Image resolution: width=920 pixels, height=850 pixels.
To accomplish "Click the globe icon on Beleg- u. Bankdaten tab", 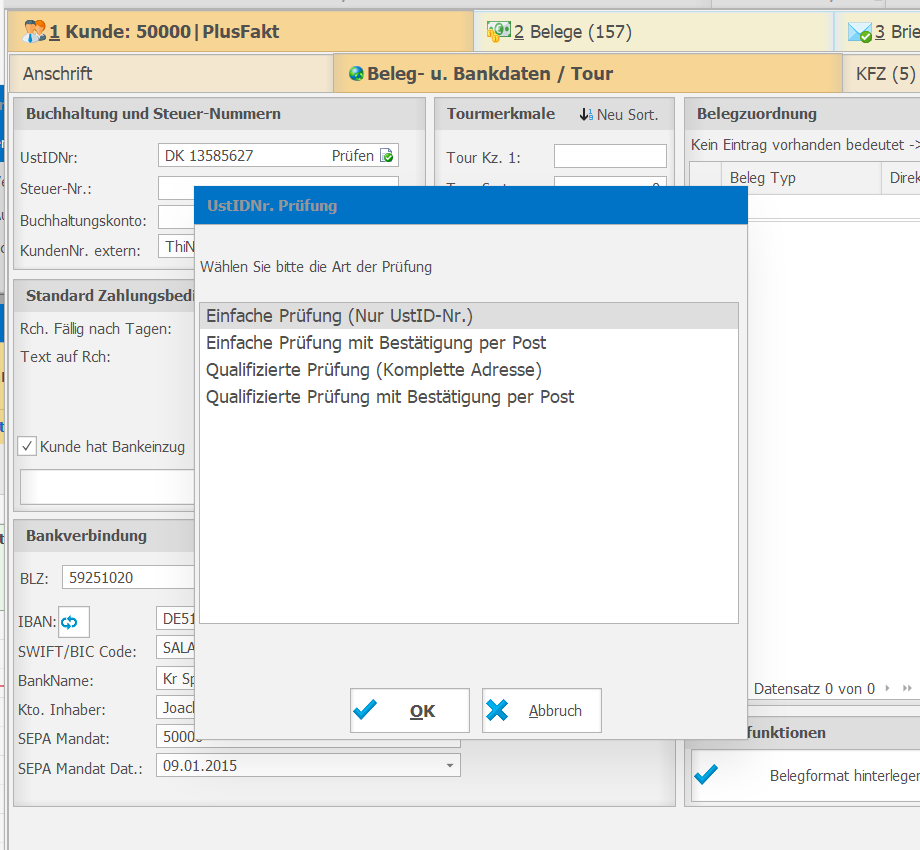I will 356,73.
